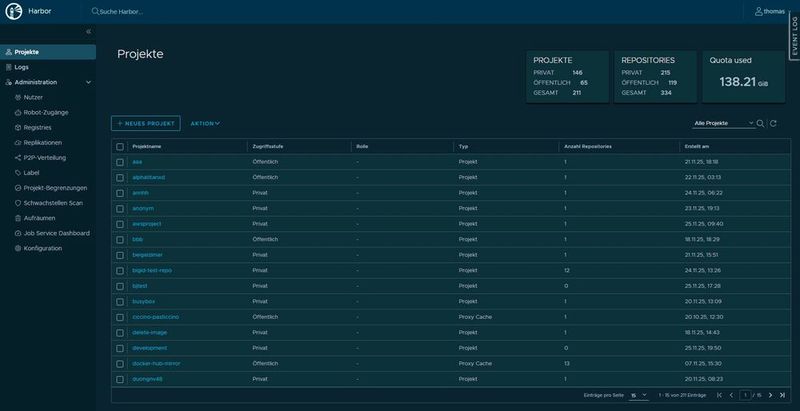This screenshot has height=411, width=800.
Task: Sort by the Anzahl Repositories column header
Action: [588, 147]
